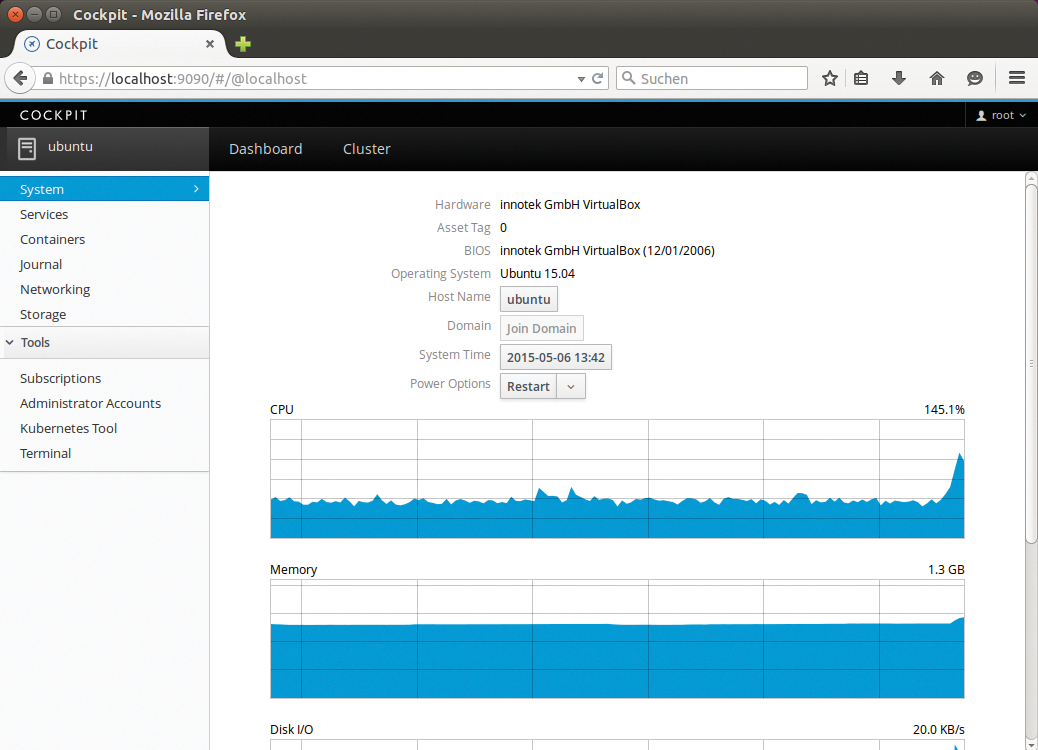This screenshot has height=750, width=1038.
Task: Open Services in the sidebar
Action: click(x=105, y=214)
